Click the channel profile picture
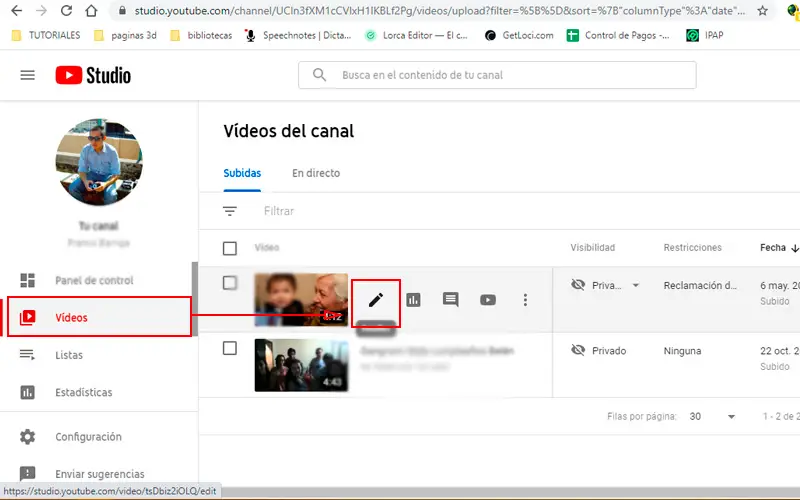The image size is (800, 500). (x=99, y=162)
